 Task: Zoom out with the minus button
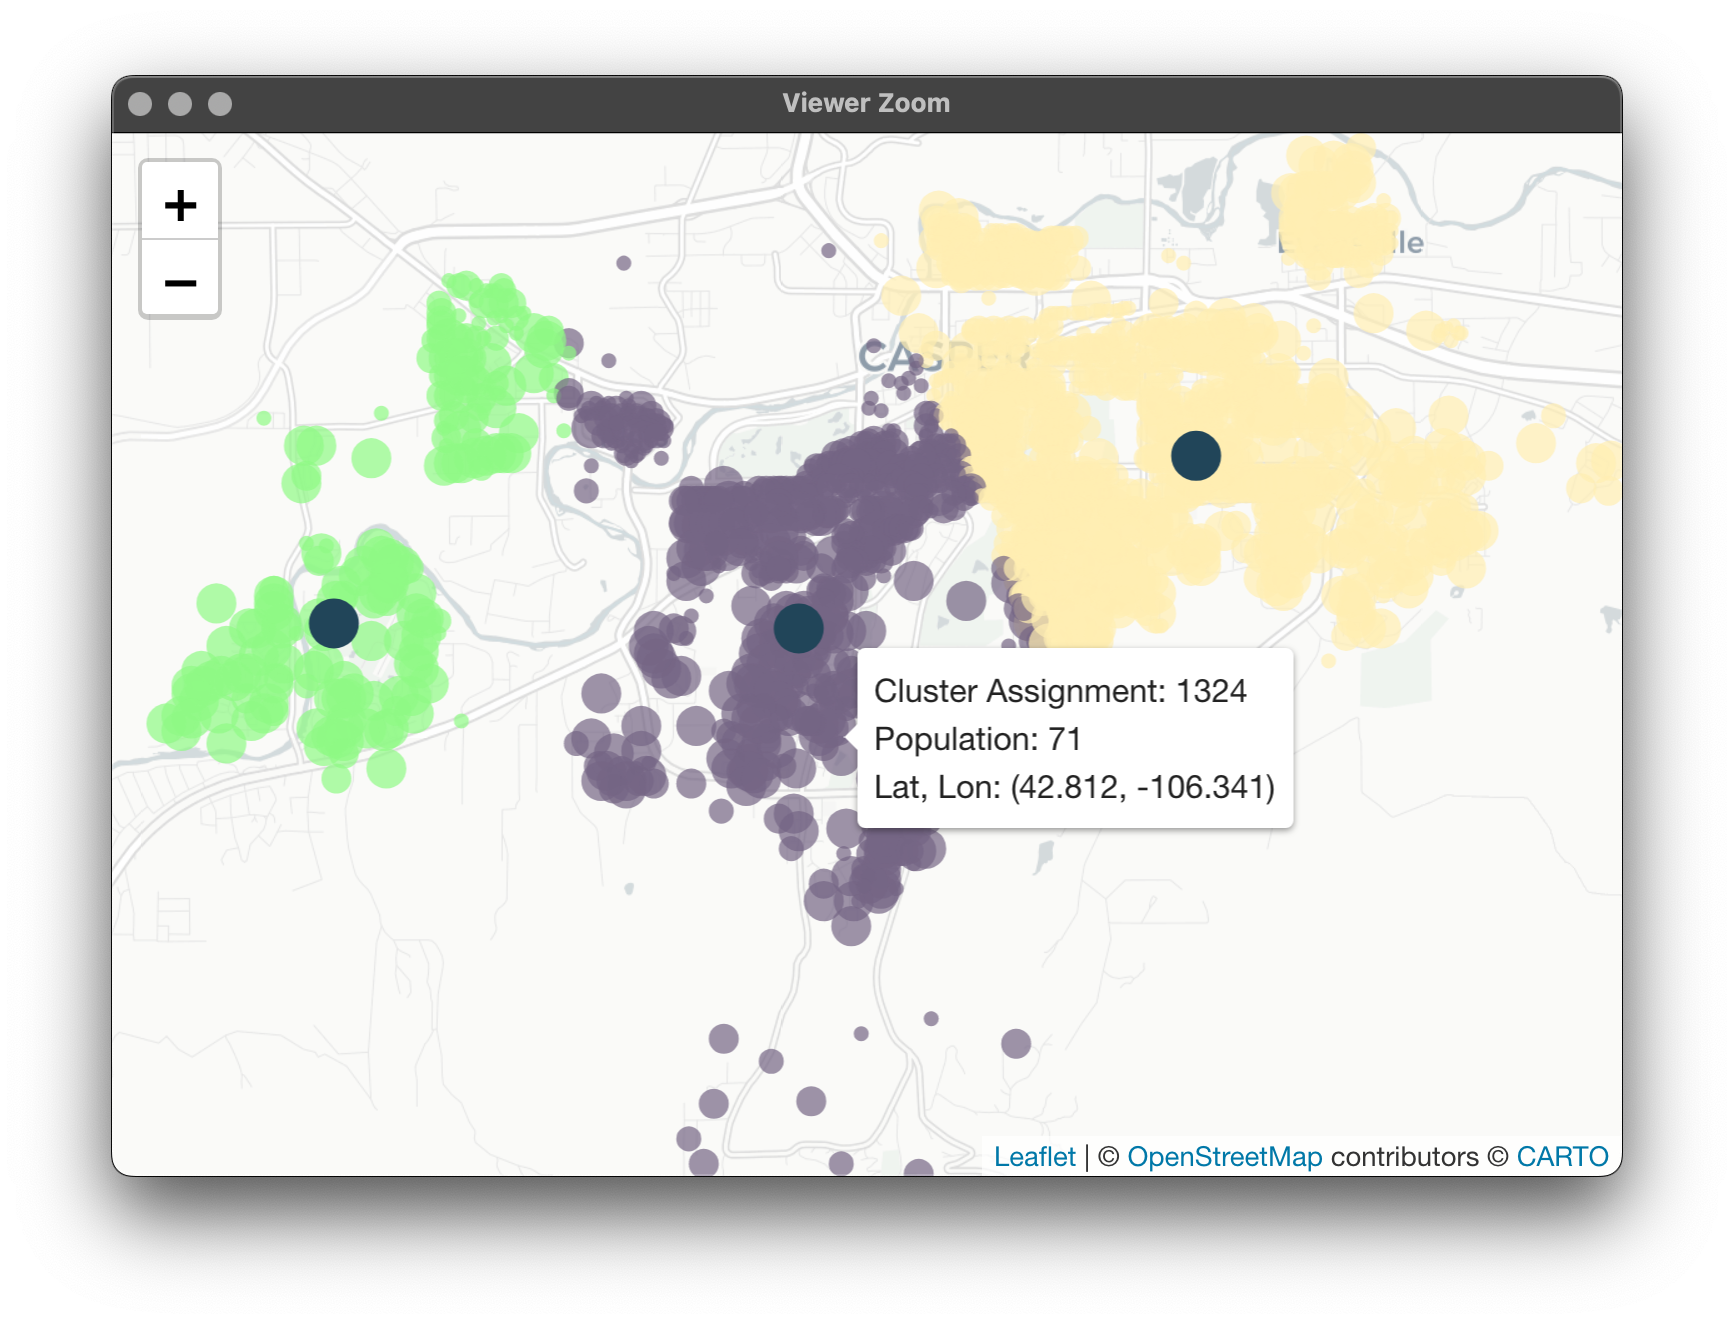180,282
